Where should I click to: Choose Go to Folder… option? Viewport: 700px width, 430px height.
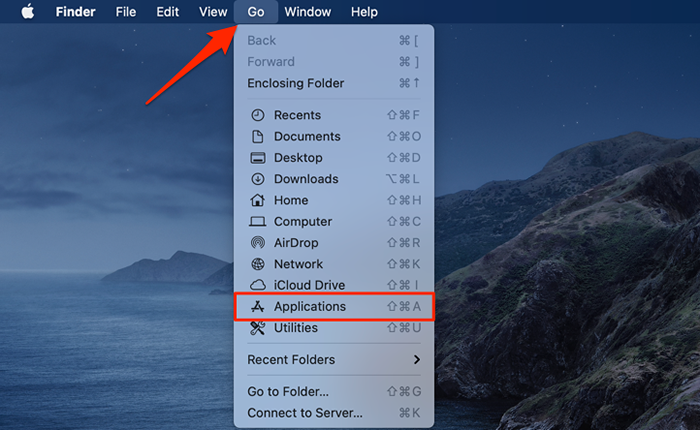pos(334,392)
